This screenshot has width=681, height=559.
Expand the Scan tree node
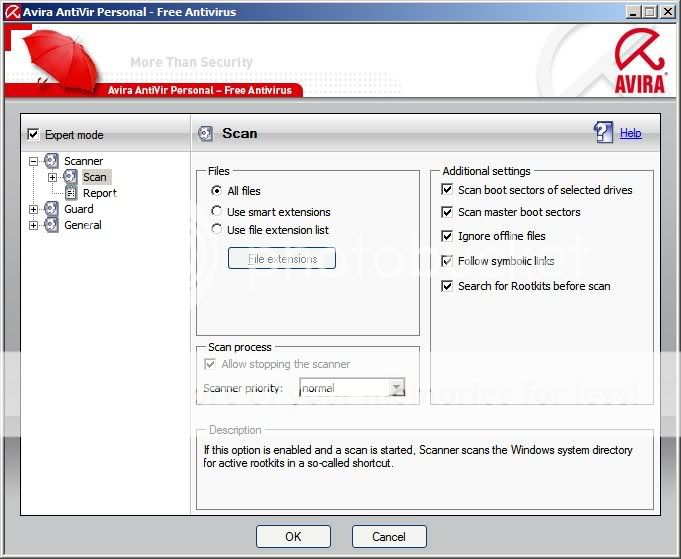52,177
